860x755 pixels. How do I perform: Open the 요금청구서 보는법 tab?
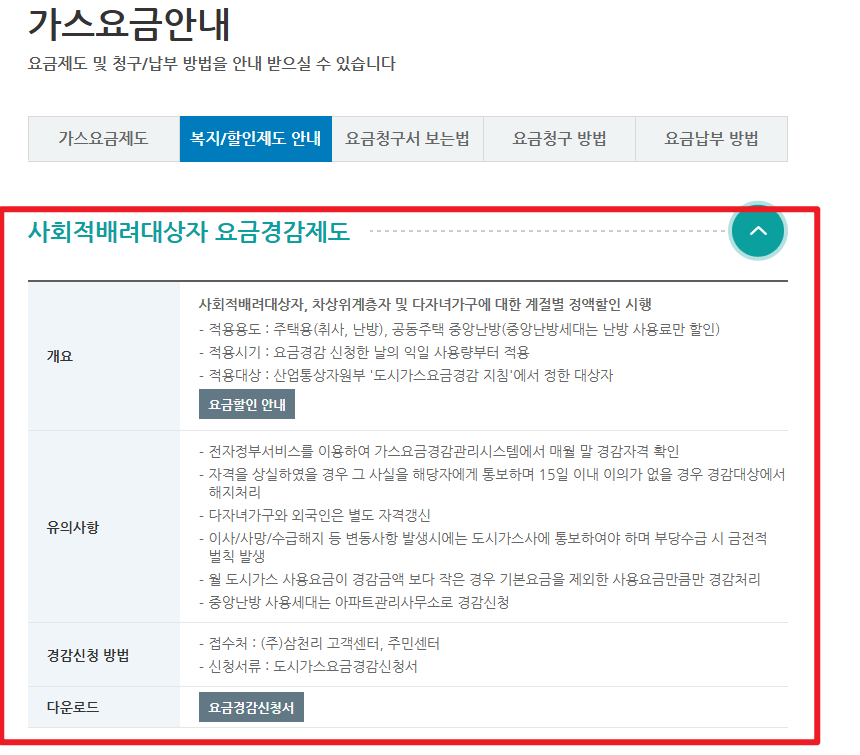pos(407,139)
